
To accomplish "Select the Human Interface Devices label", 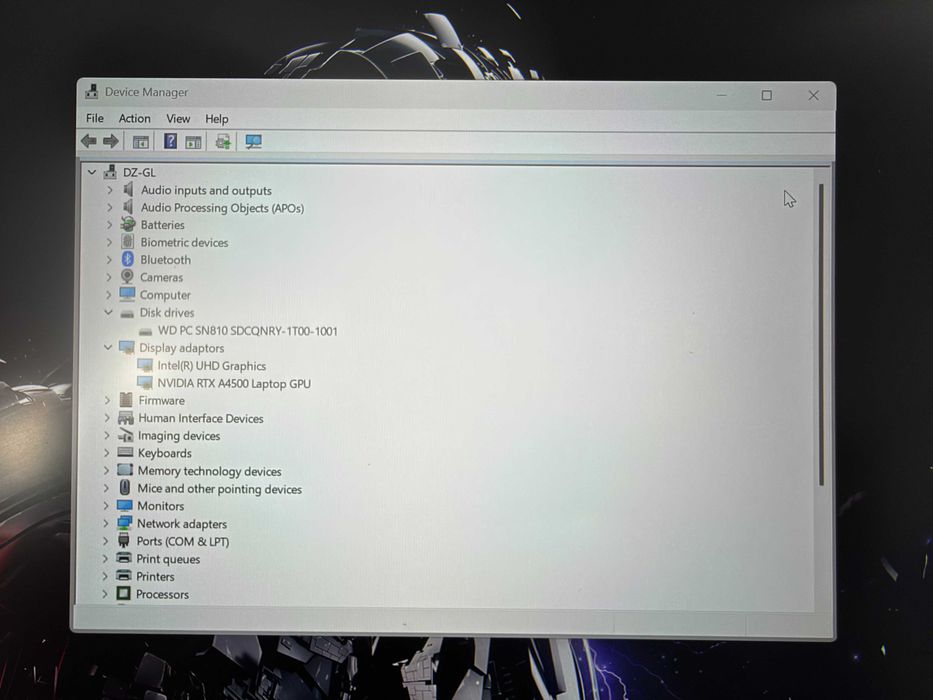I will click(x=201, y=418).
